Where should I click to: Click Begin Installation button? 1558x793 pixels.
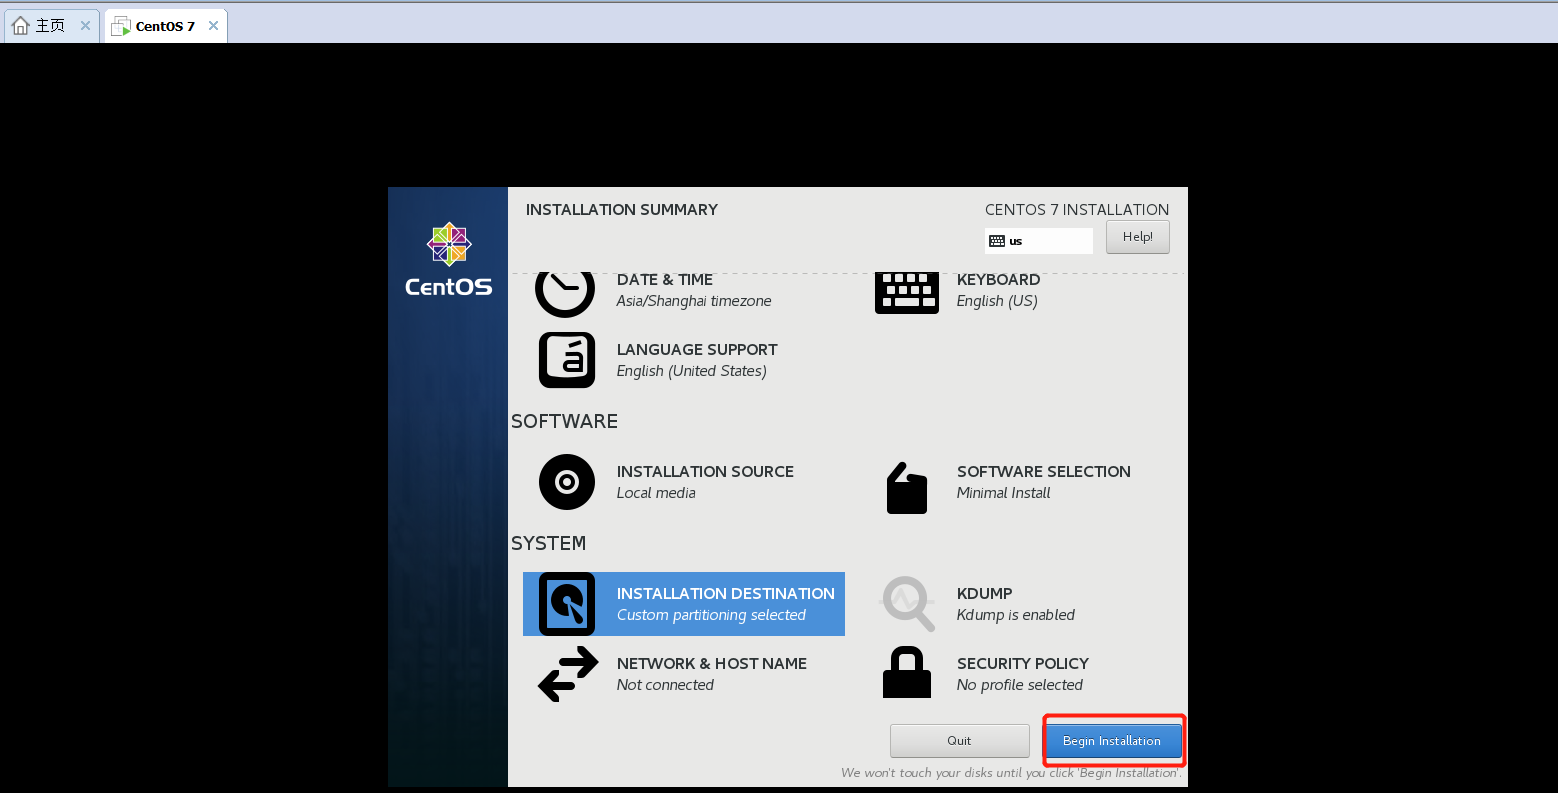1112,741
